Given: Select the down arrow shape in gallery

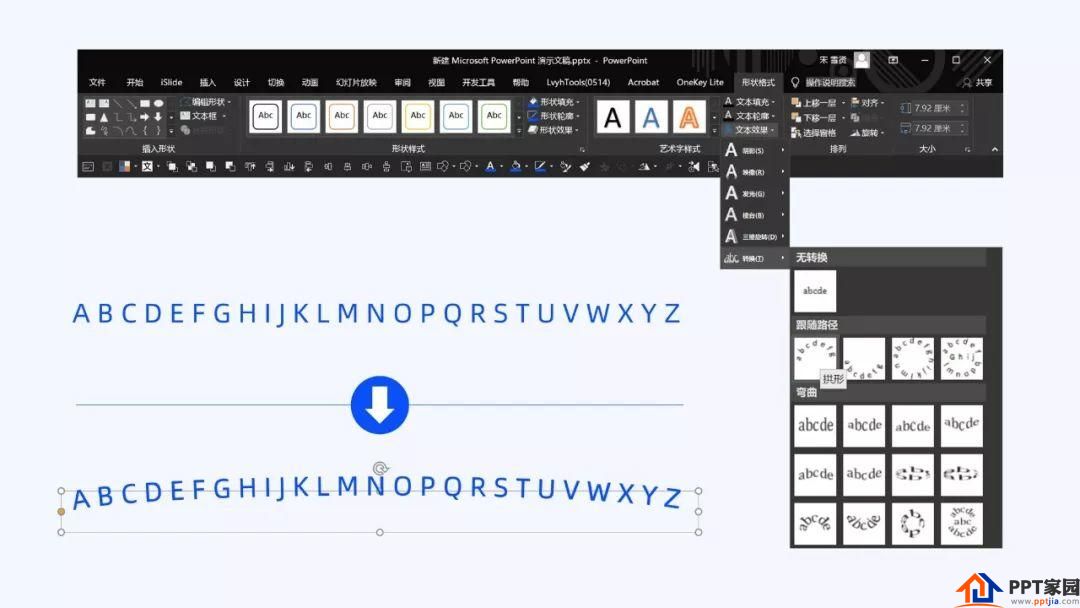Looking at the screenshot, I should 158,116.
